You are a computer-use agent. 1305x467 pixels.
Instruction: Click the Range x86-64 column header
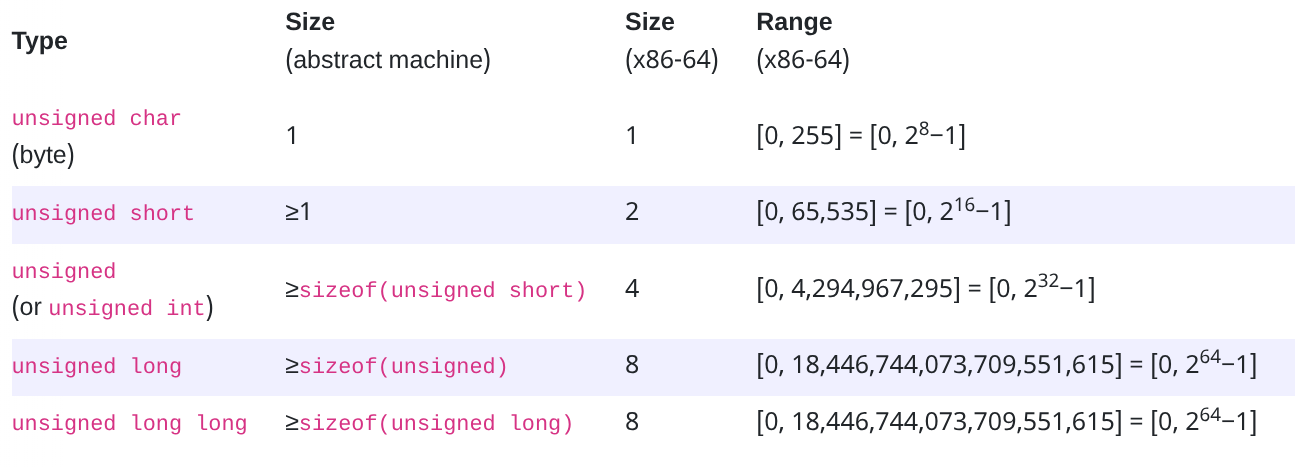803,41
